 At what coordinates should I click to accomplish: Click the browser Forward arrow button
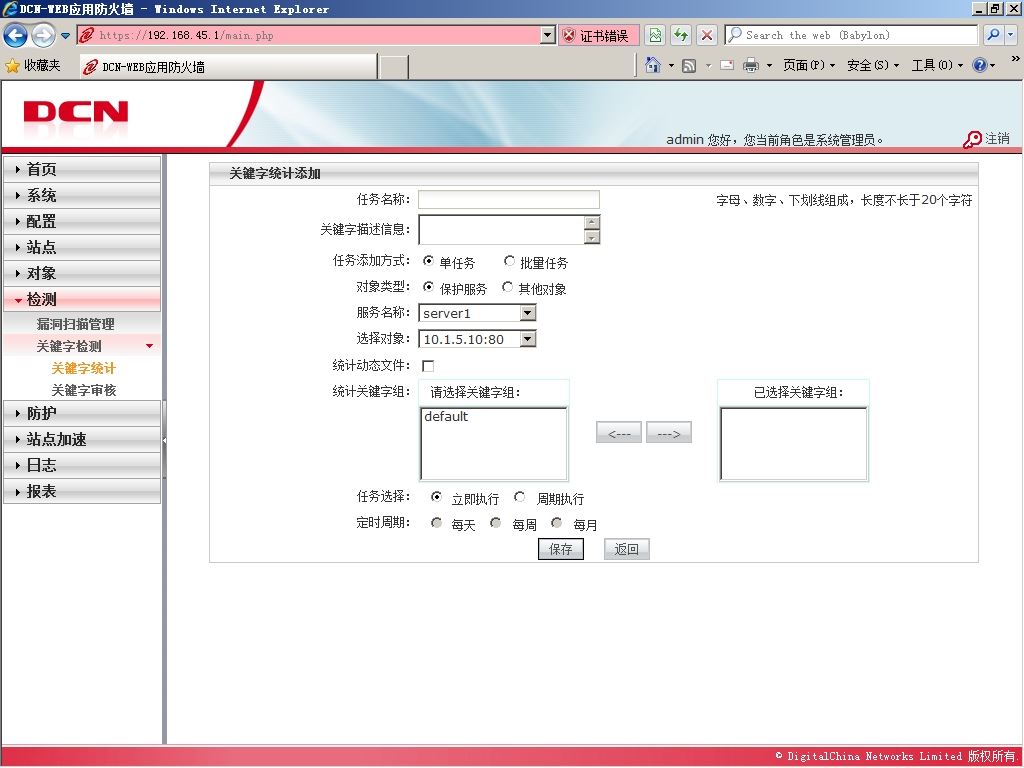(x=43, y=35)
